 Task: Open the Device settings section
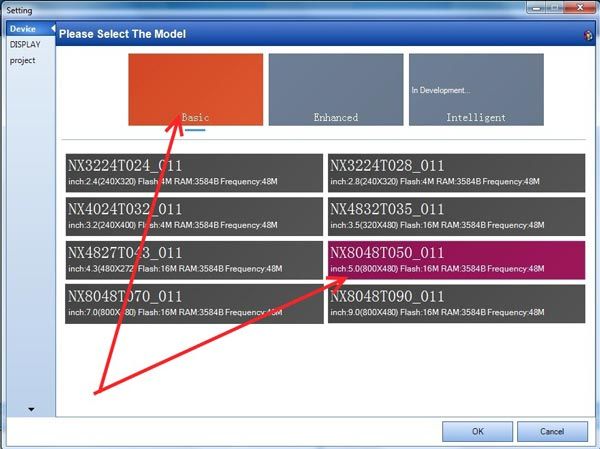click(x=22, y=30)
